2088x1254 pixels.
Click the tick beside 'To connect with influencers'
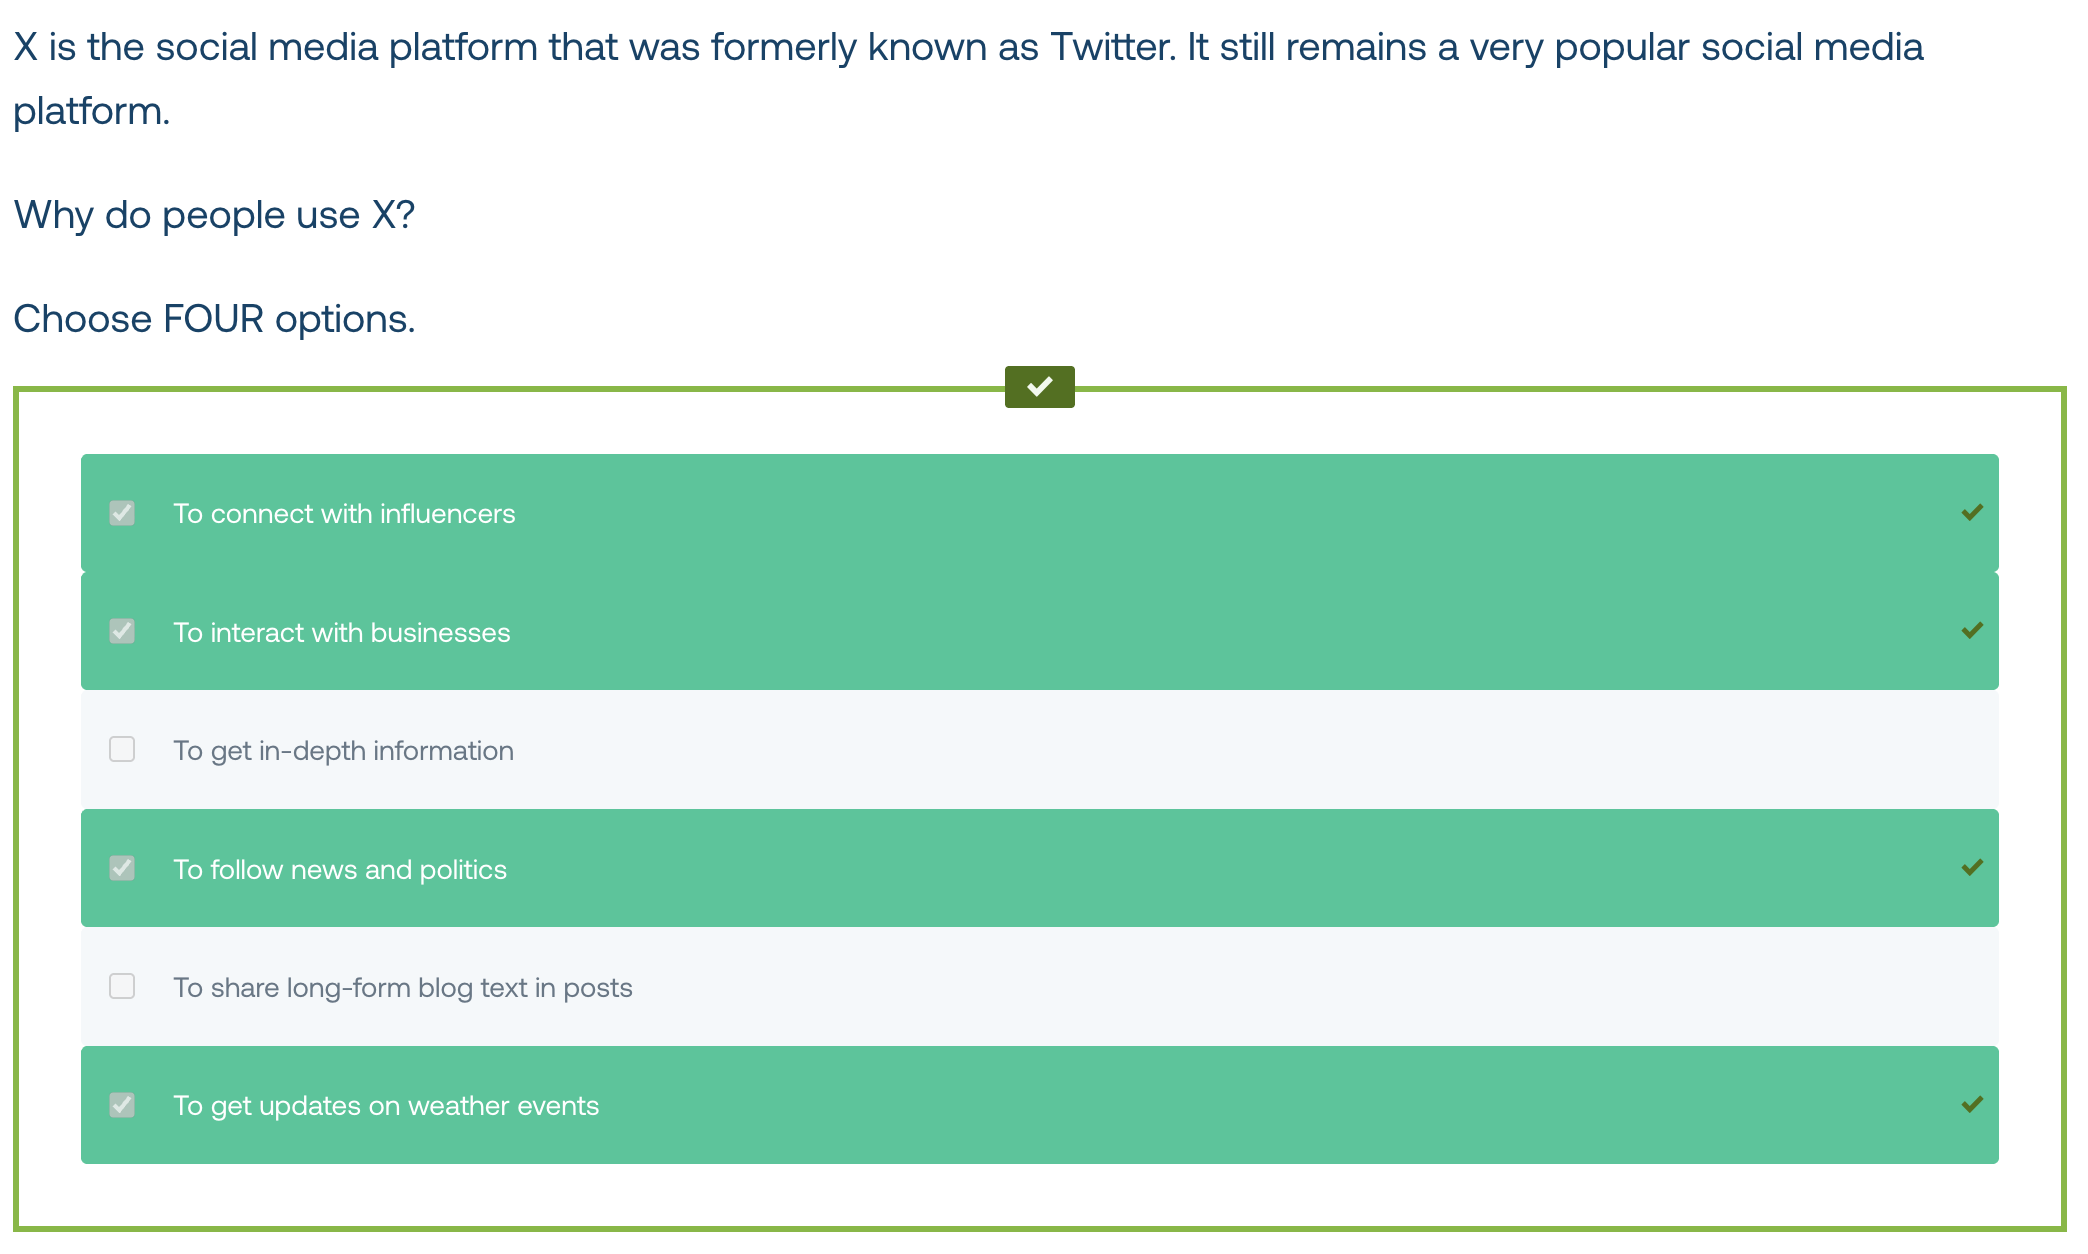[1971, 513]
